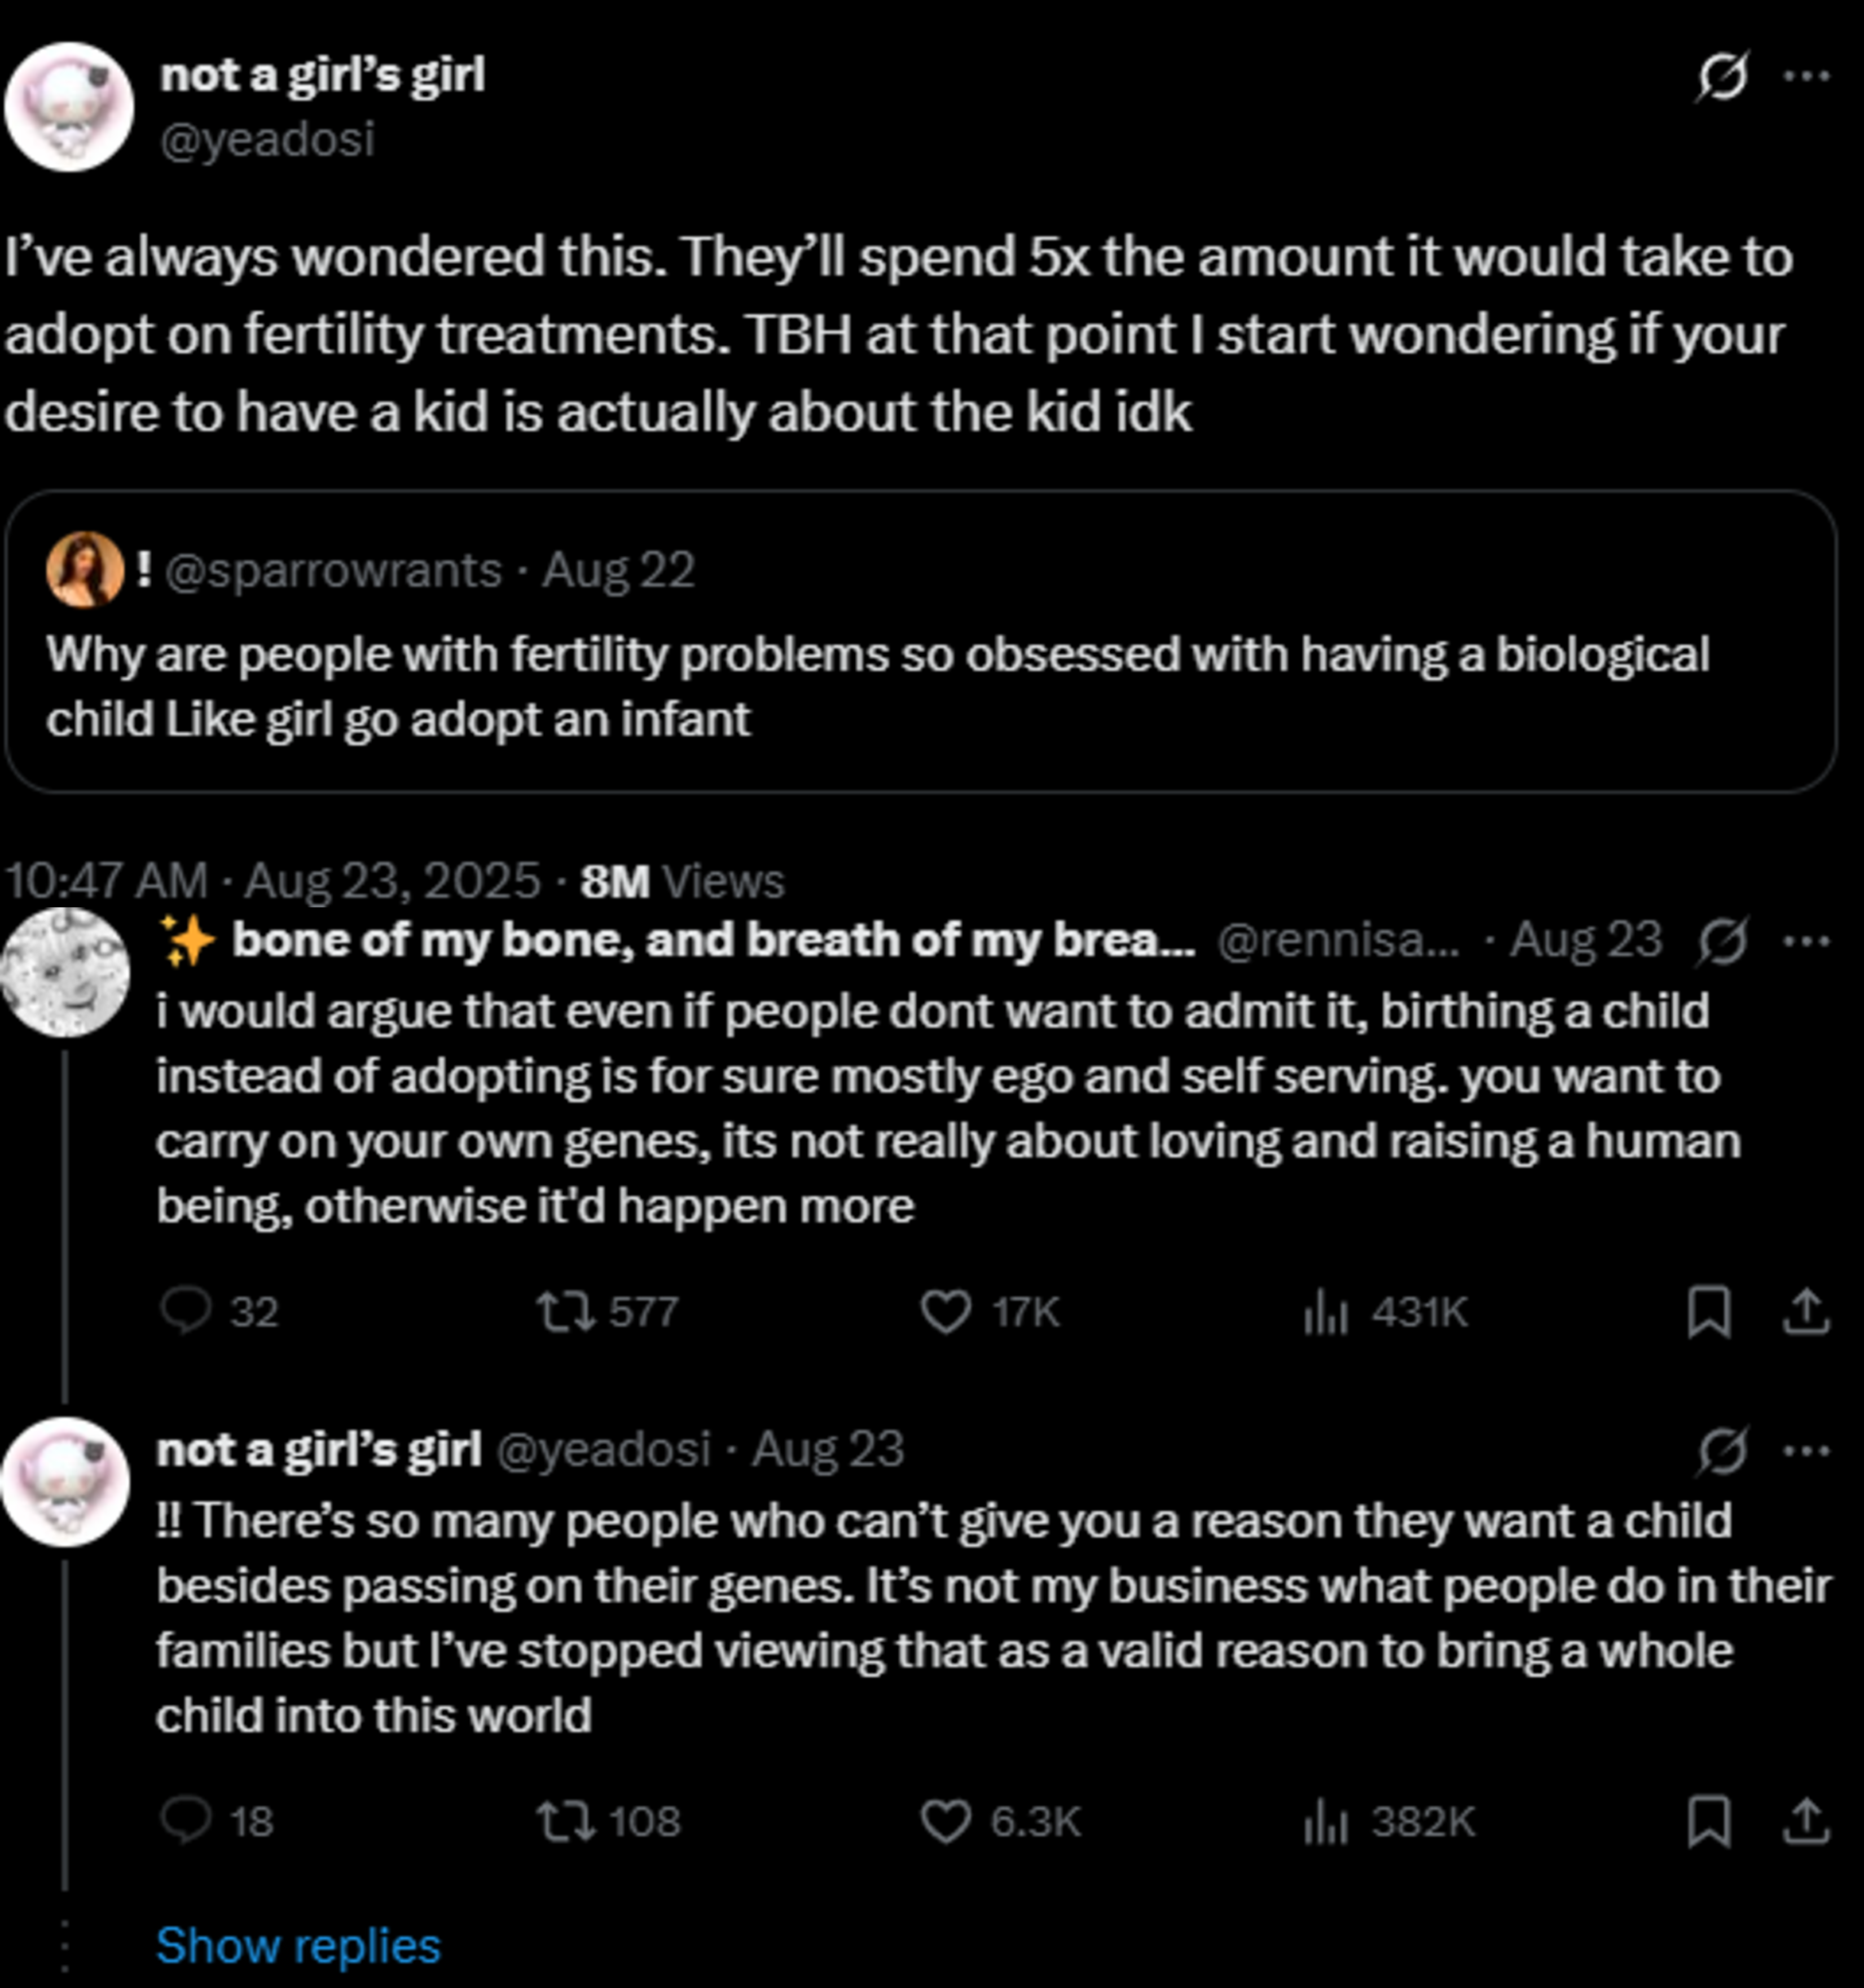Open more options on the rennisa reply
This screenshot has width=1864, height=1988.
1807,941
